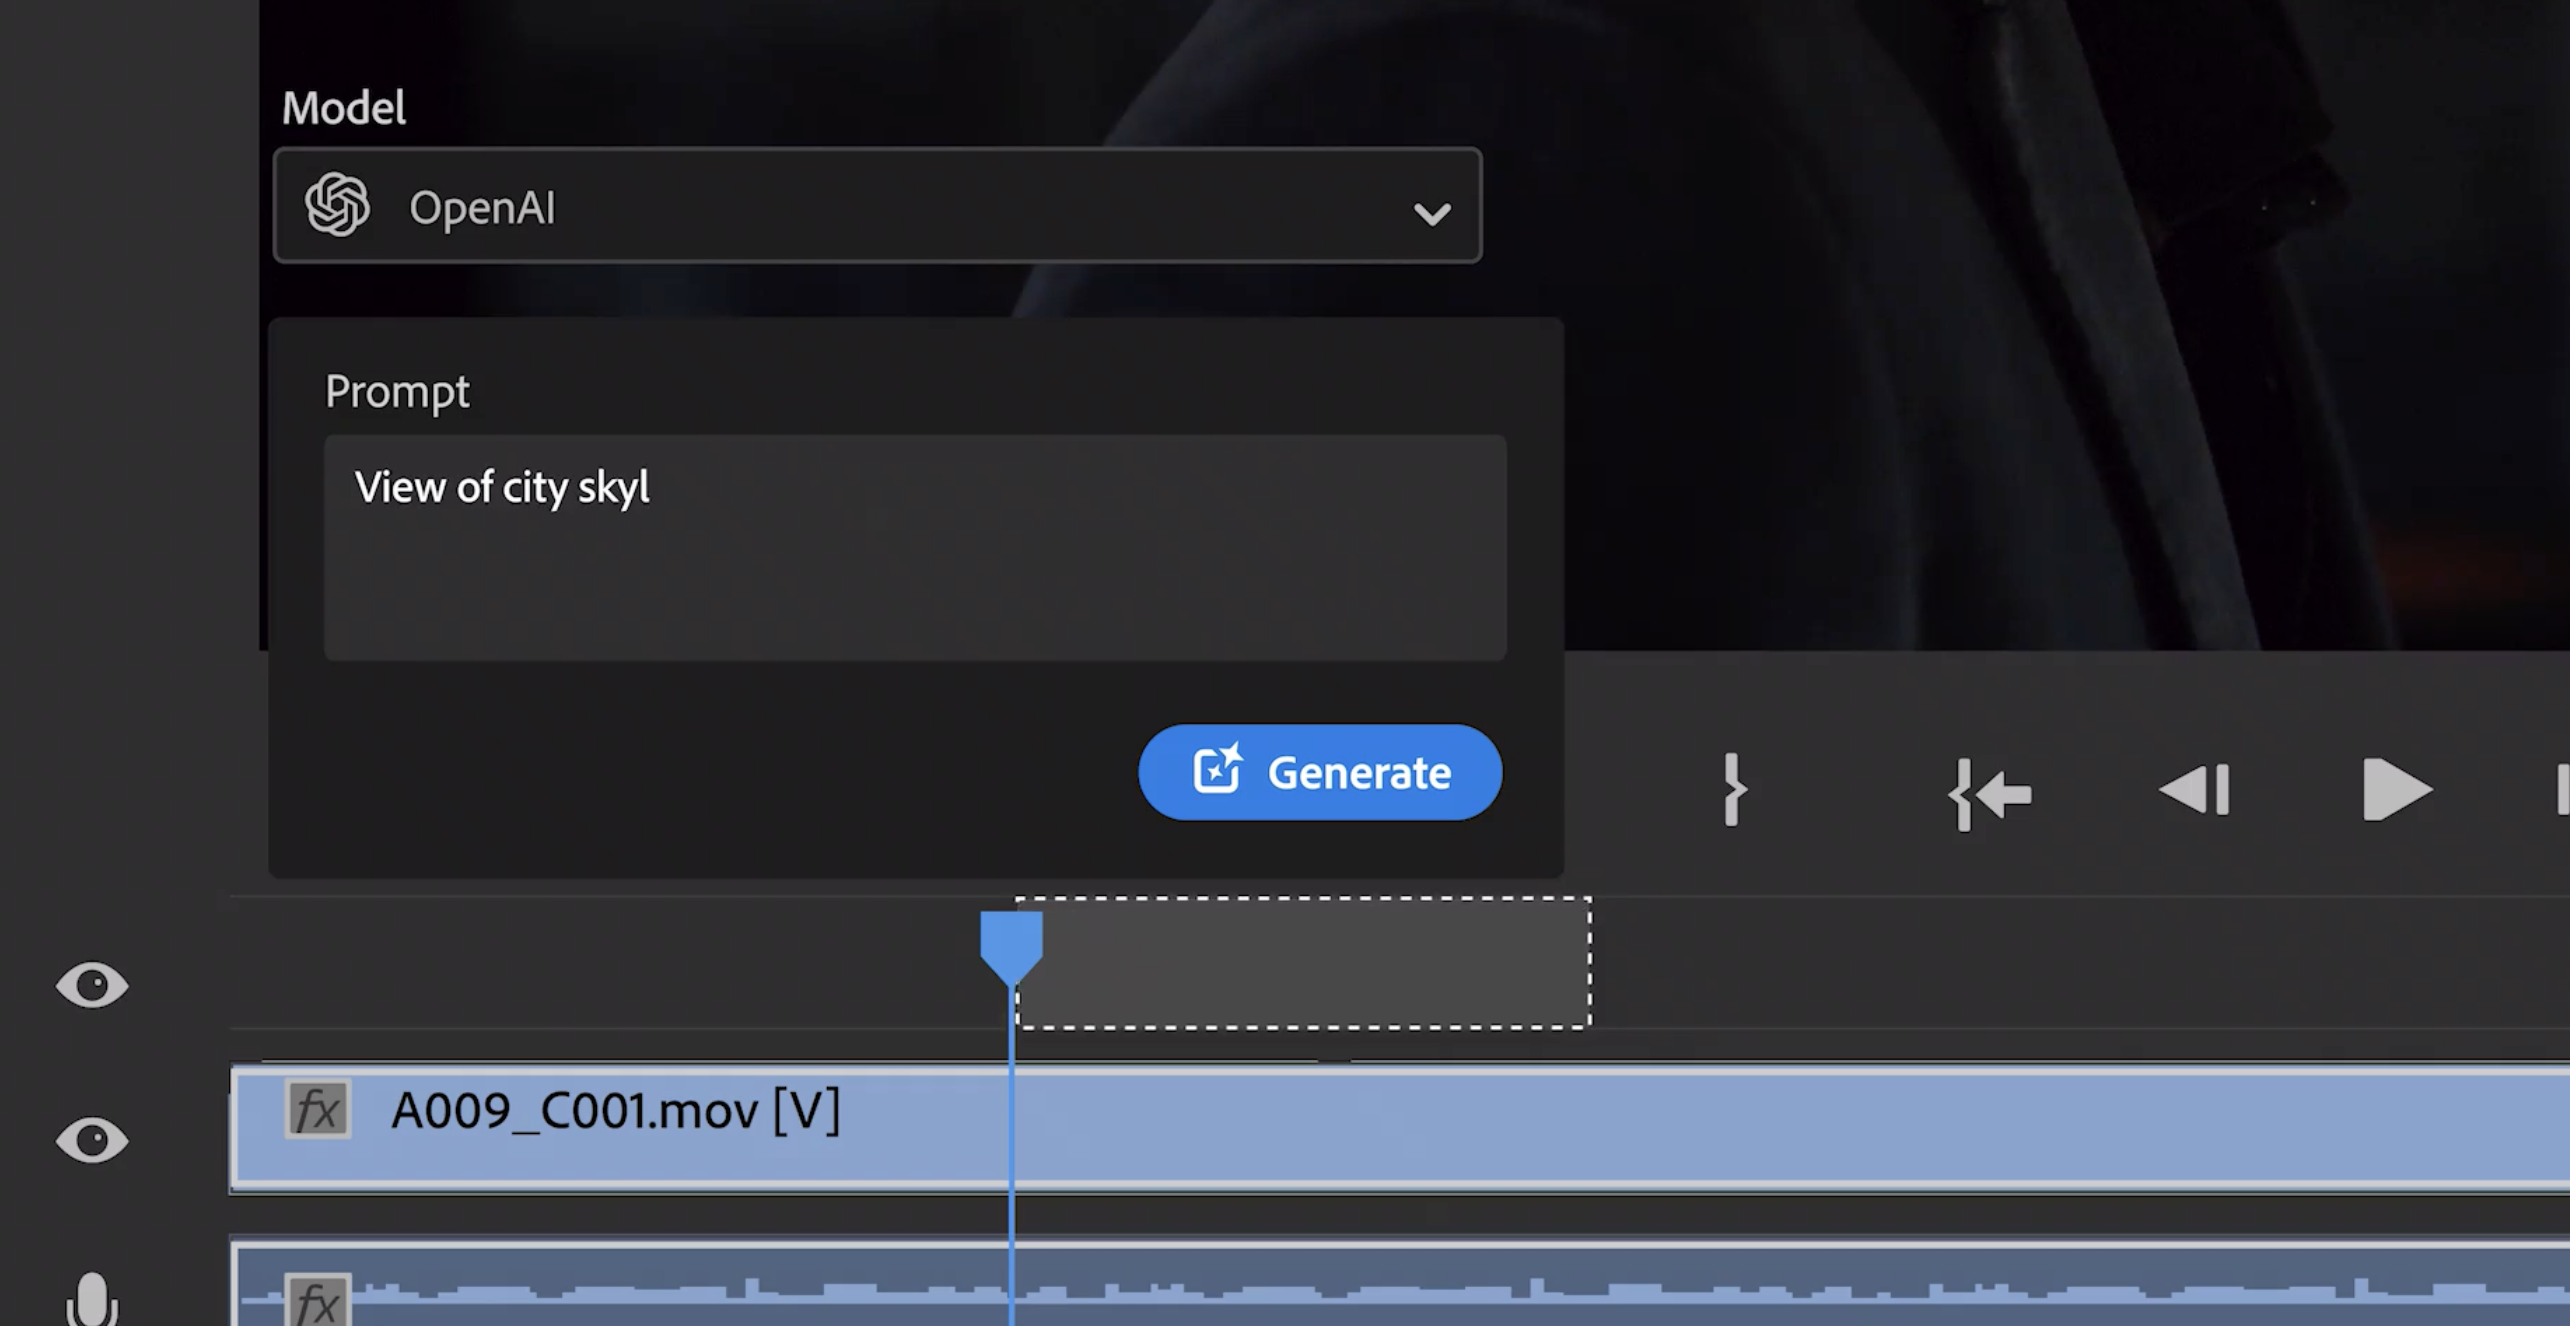Viewport: 2570px width, 1326px height.
Task: Click the chevron arrow in Model selector
Action: pos(1431,213)
